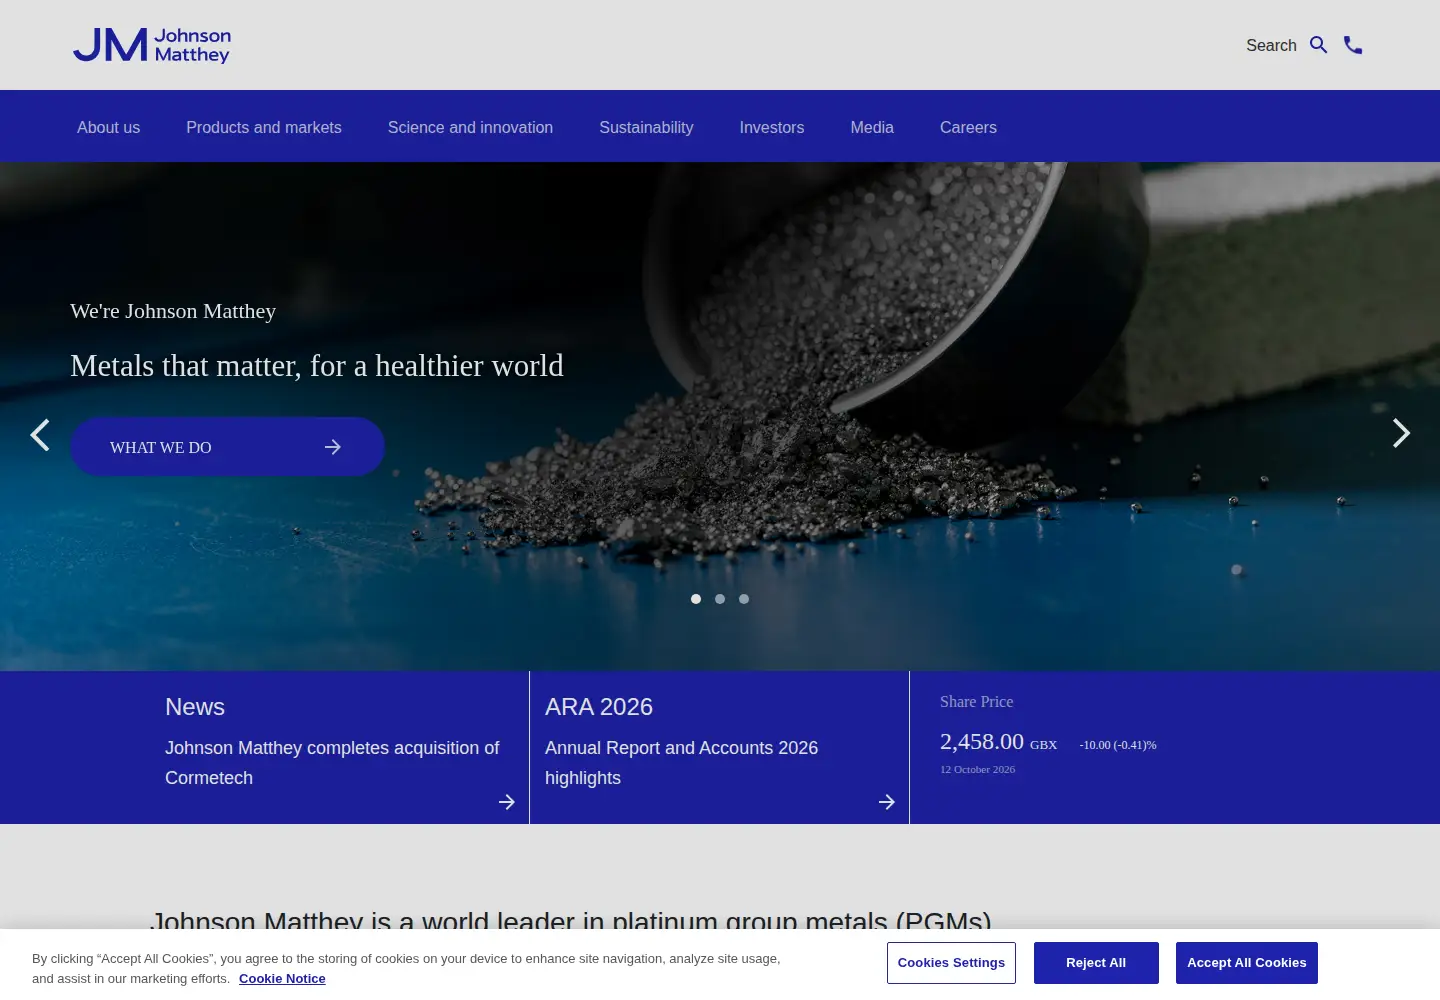Select third carousel dot indicator
The width and height of the screenshot is (1440, 1000).
tap(744, 599)
